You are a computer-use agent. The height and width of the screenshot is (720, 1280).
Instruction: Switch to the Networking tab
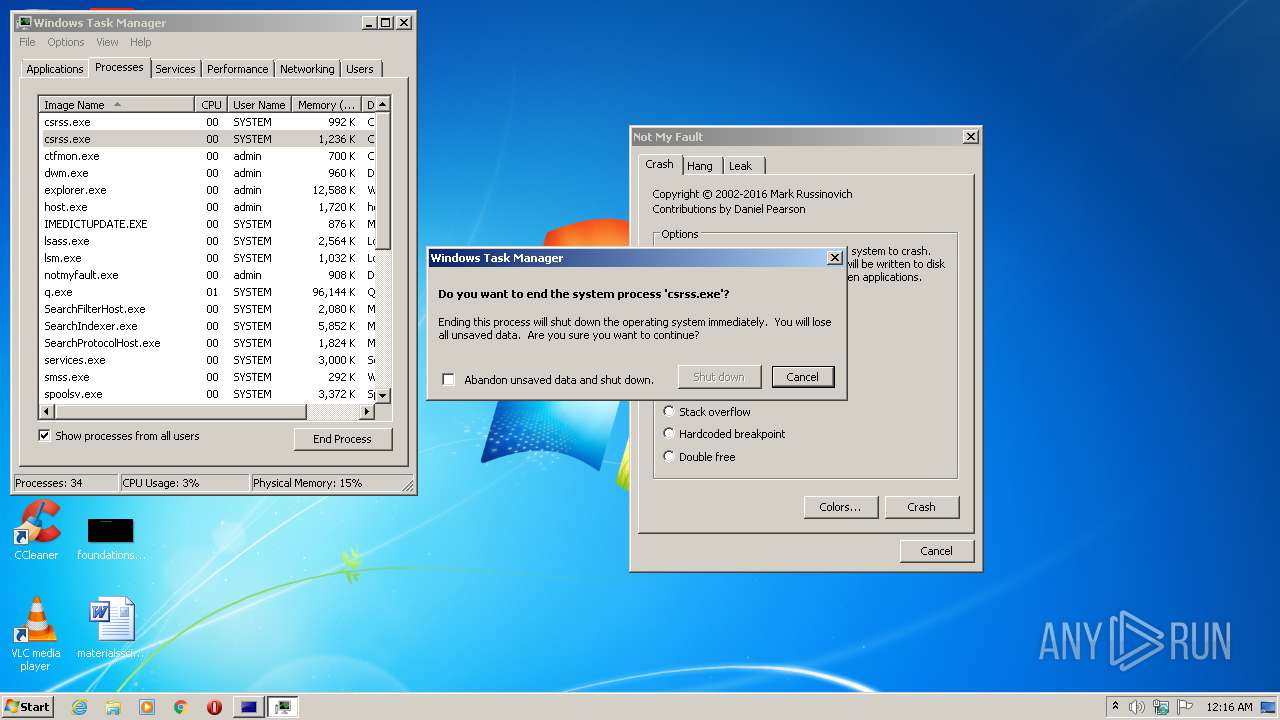[x=307, y=69]
